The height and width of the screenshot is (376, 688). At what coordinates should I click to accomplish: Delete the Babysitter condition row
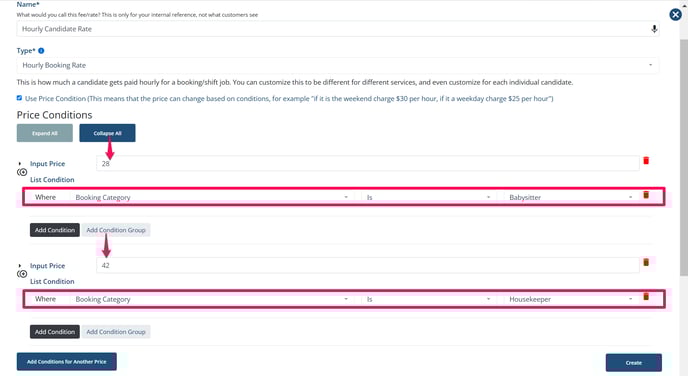(x=646, y=195)
